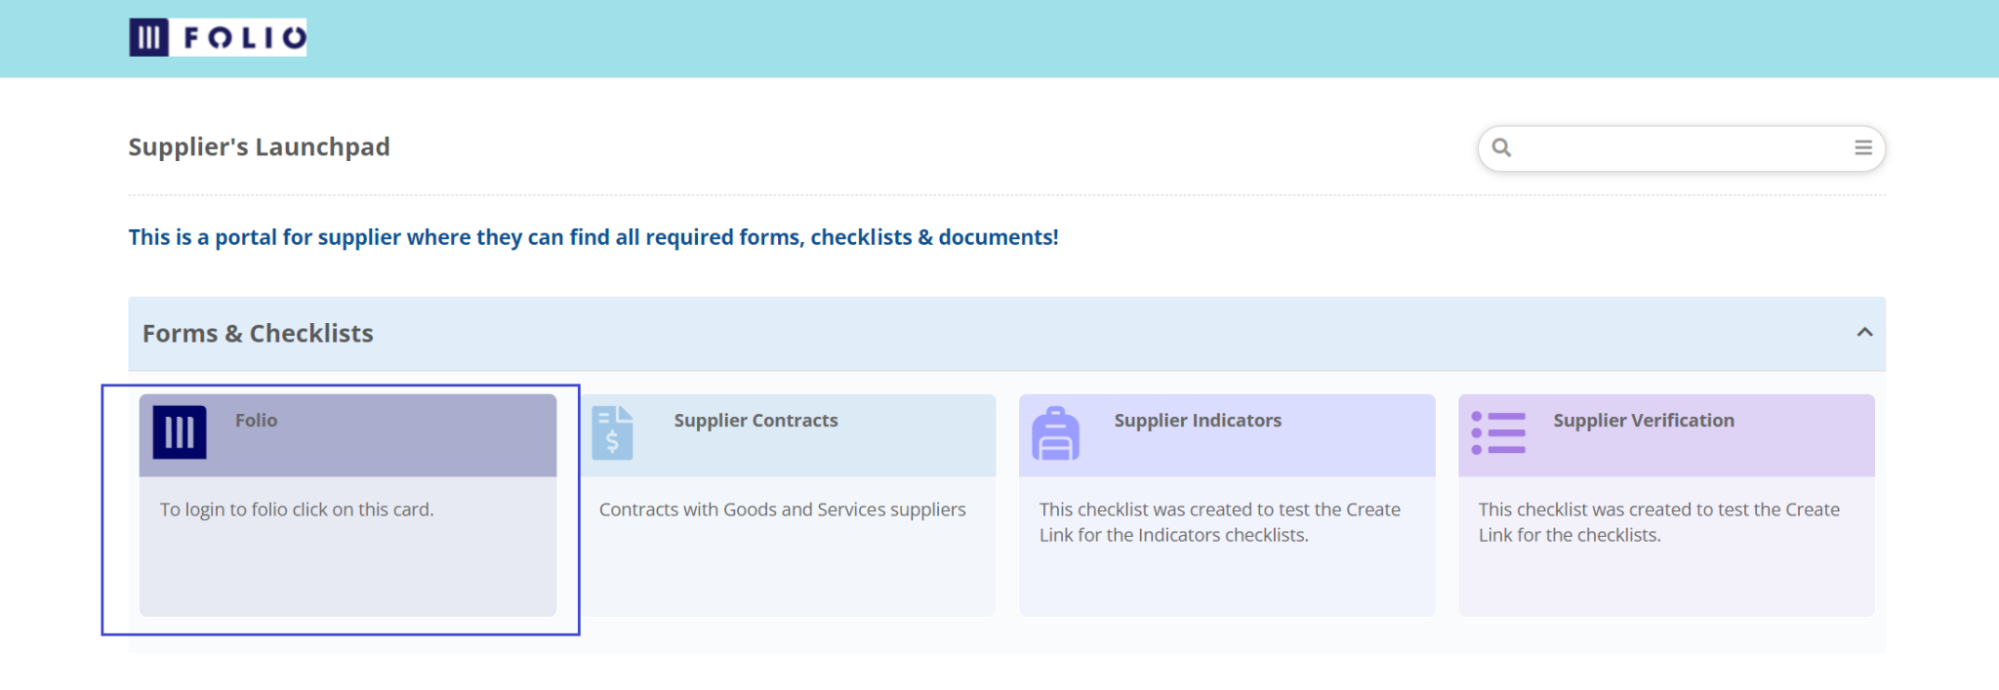Viewport: 1999px width, 690px height.
Task: Click the FOLIO logo in header
Action: 218,38
